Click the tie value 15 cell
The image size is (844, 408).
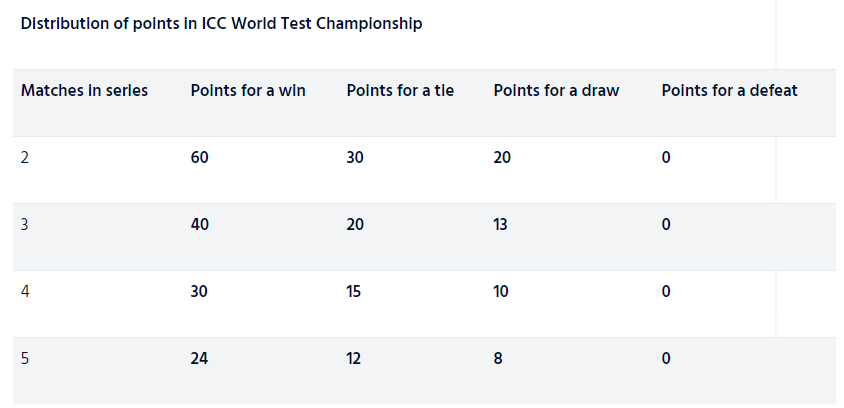[x=354, y=292]
